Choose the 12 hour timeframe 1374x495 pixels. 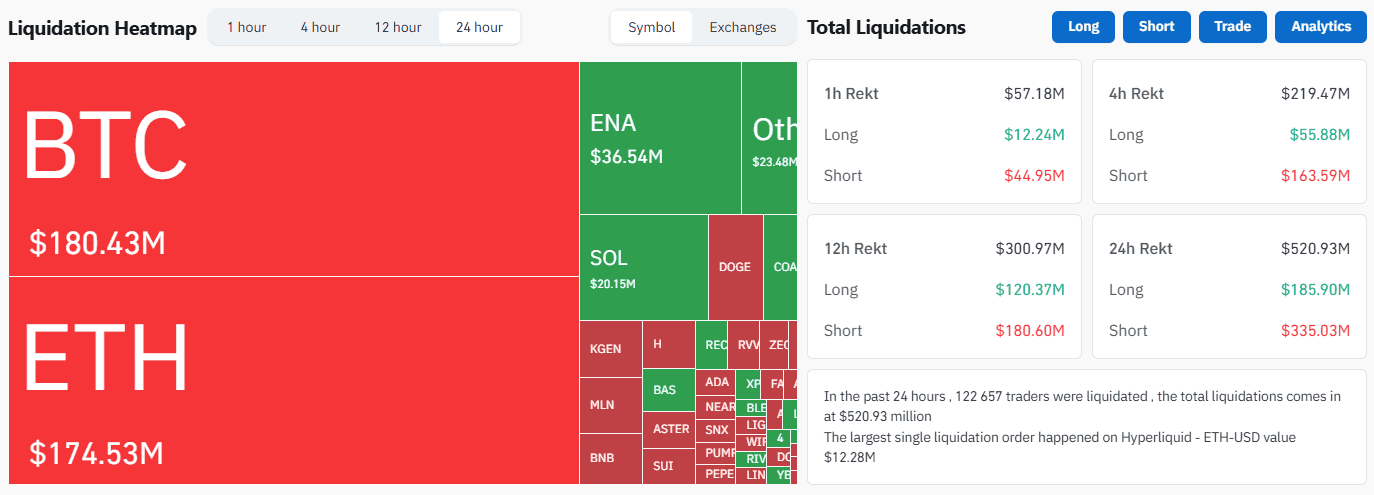tap(398, 27)
